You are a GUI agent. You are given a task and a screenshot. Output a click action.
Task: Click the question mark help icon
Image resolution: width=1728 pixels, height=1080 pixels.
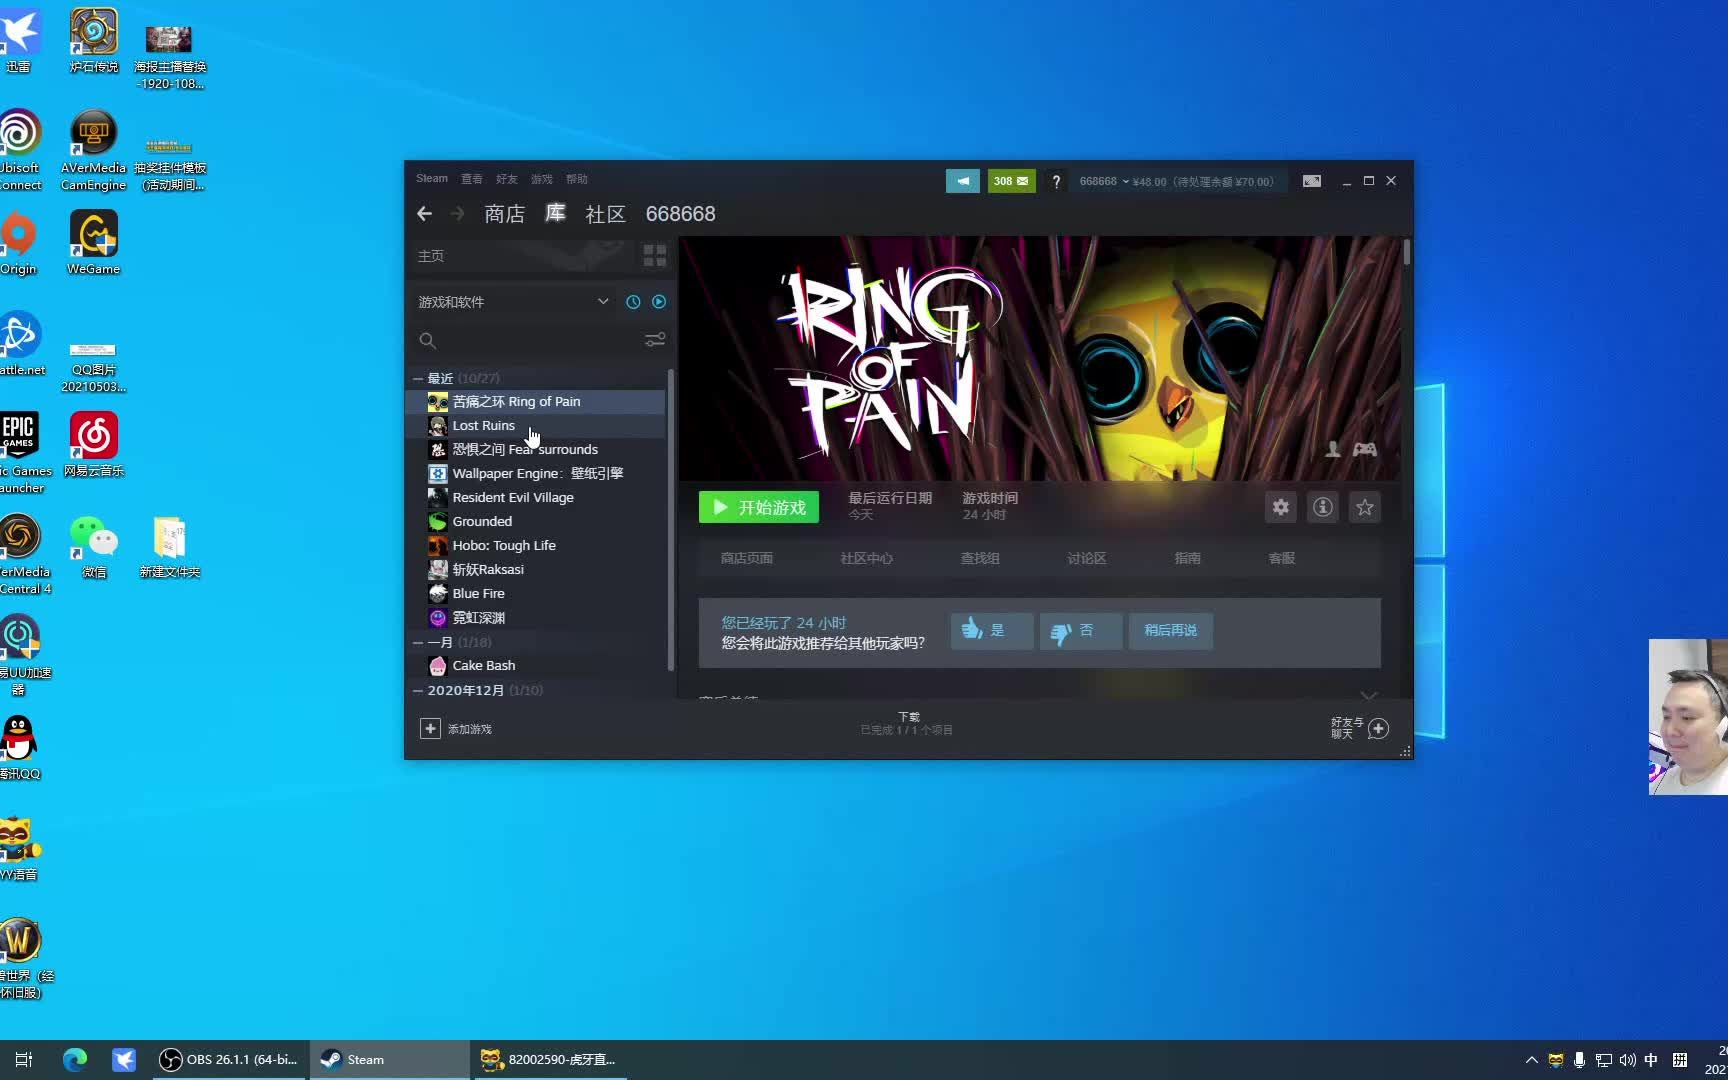[1056, 181]
